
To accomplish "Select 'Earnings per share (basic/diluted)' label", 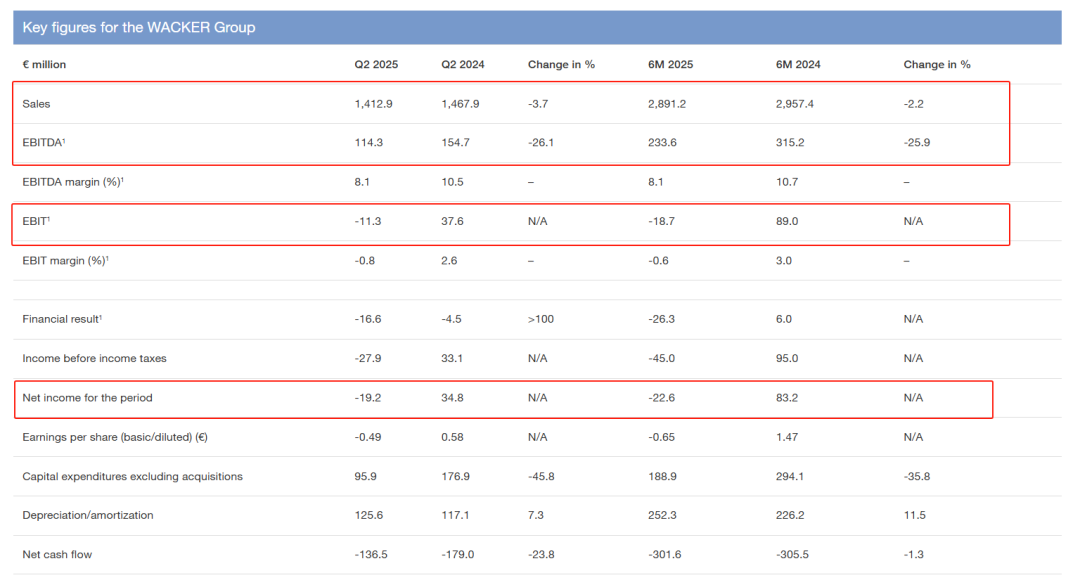I will 115,437.
